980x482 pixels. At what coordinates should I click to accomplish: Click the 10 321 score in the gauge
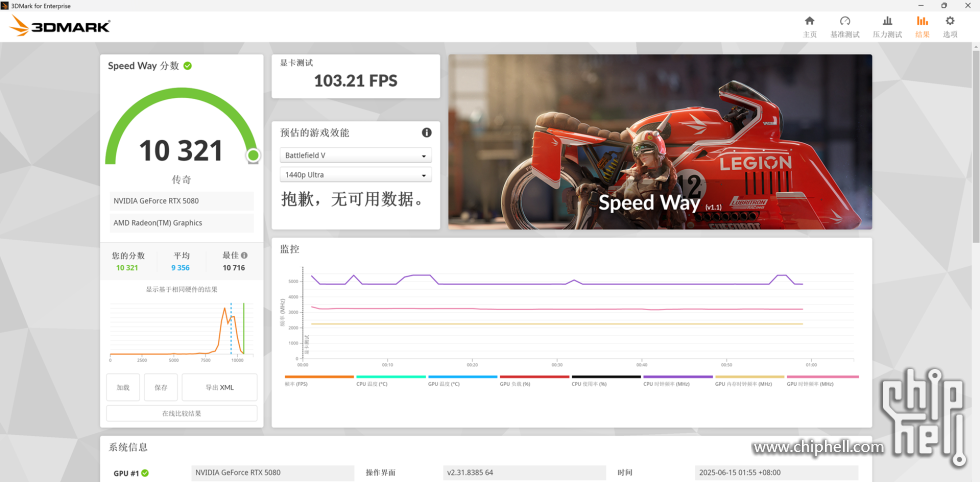[x=181, y=151]
